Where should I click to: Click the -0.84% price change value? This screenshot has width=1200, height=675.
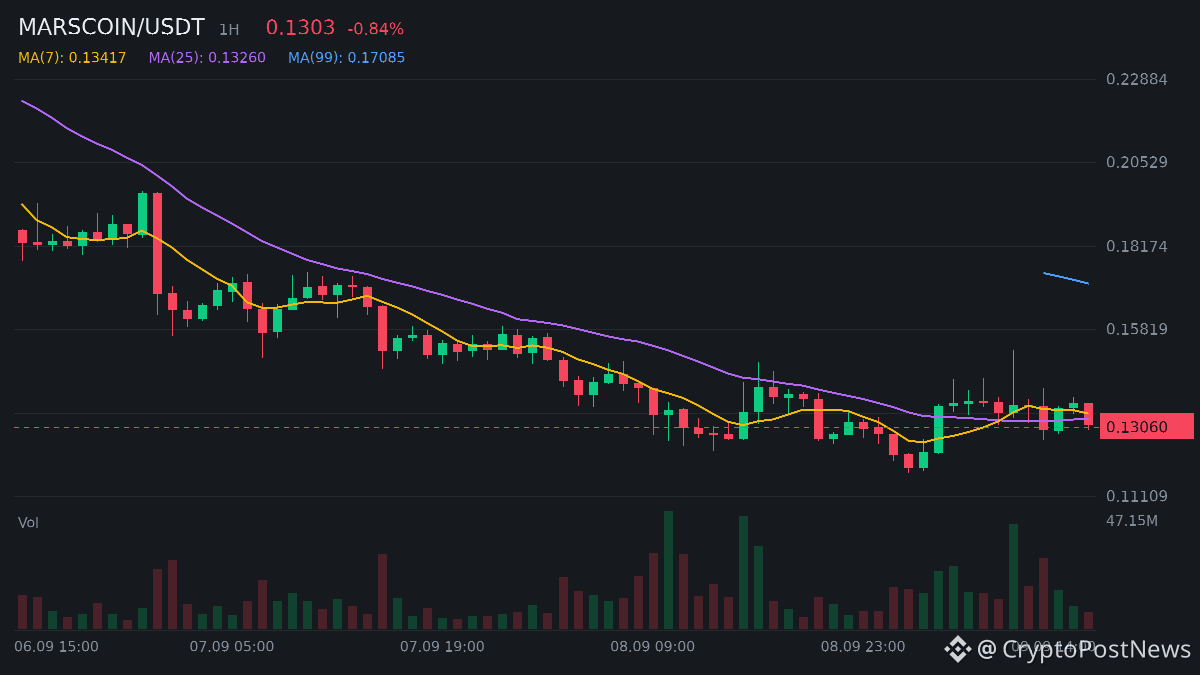[x=375, y=29]
